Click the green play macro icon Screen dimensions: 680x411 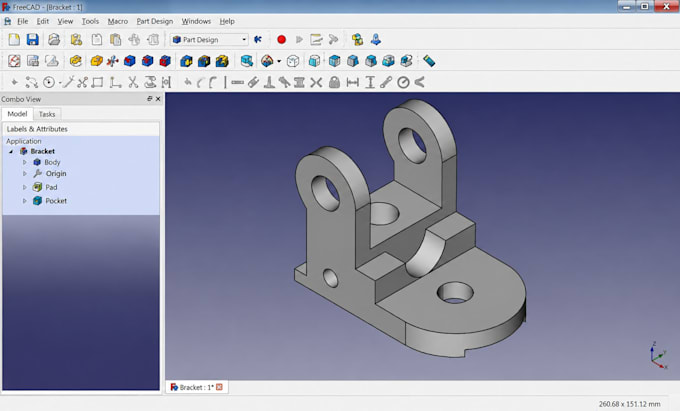pos(299,39)
